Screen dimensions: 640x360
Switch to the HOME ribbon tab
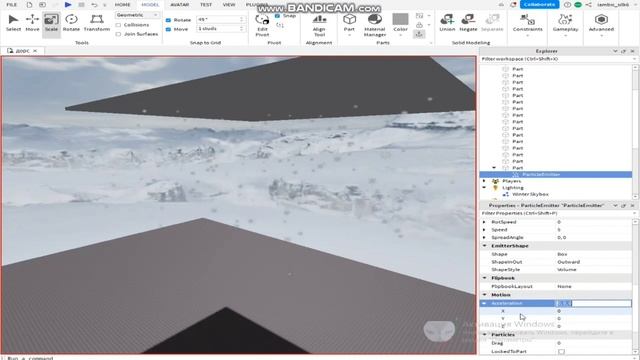[x=122, y=4]
